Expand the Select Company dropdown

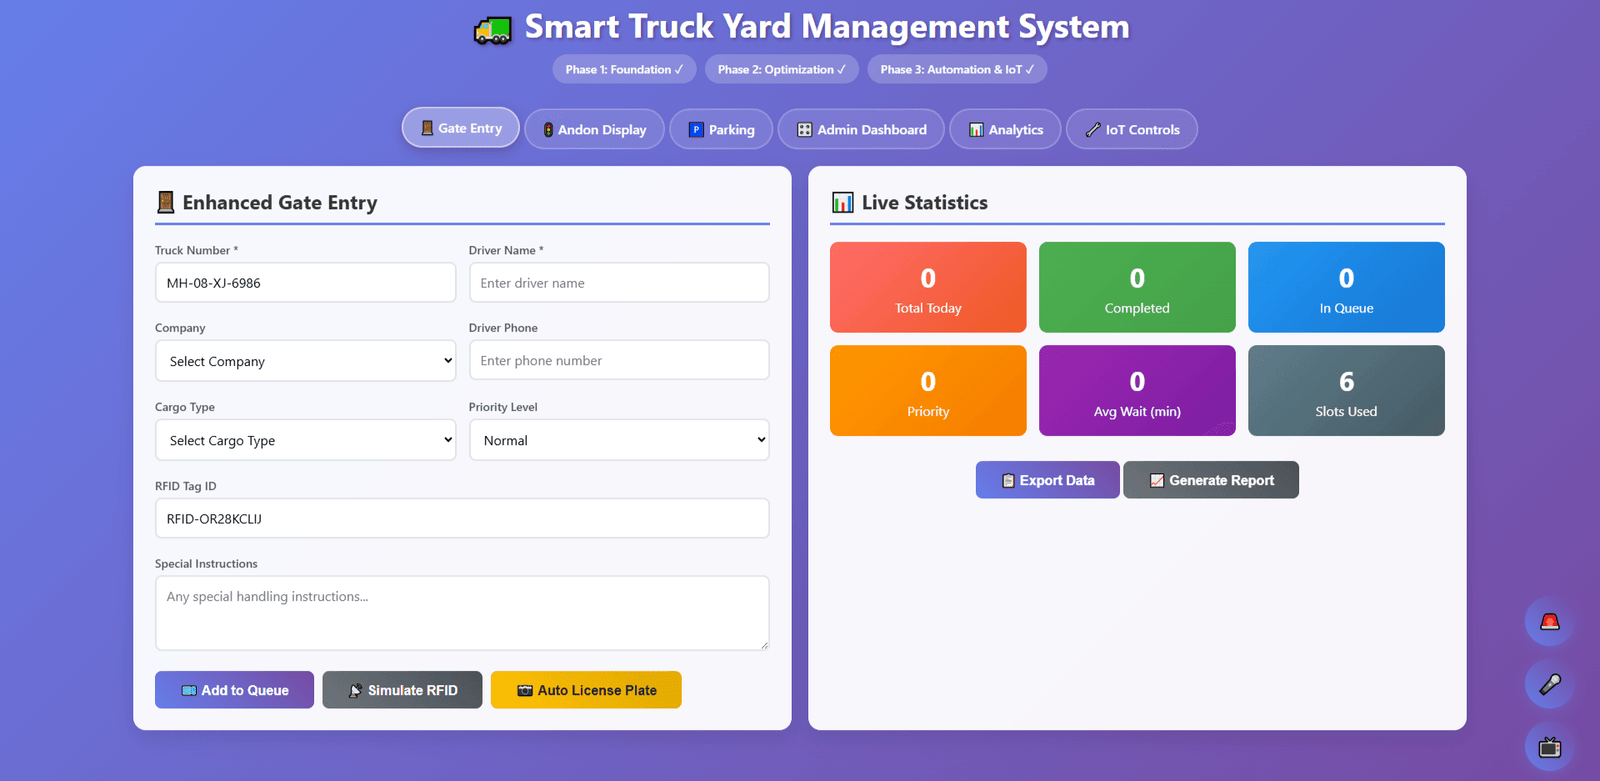coord(305,361)
